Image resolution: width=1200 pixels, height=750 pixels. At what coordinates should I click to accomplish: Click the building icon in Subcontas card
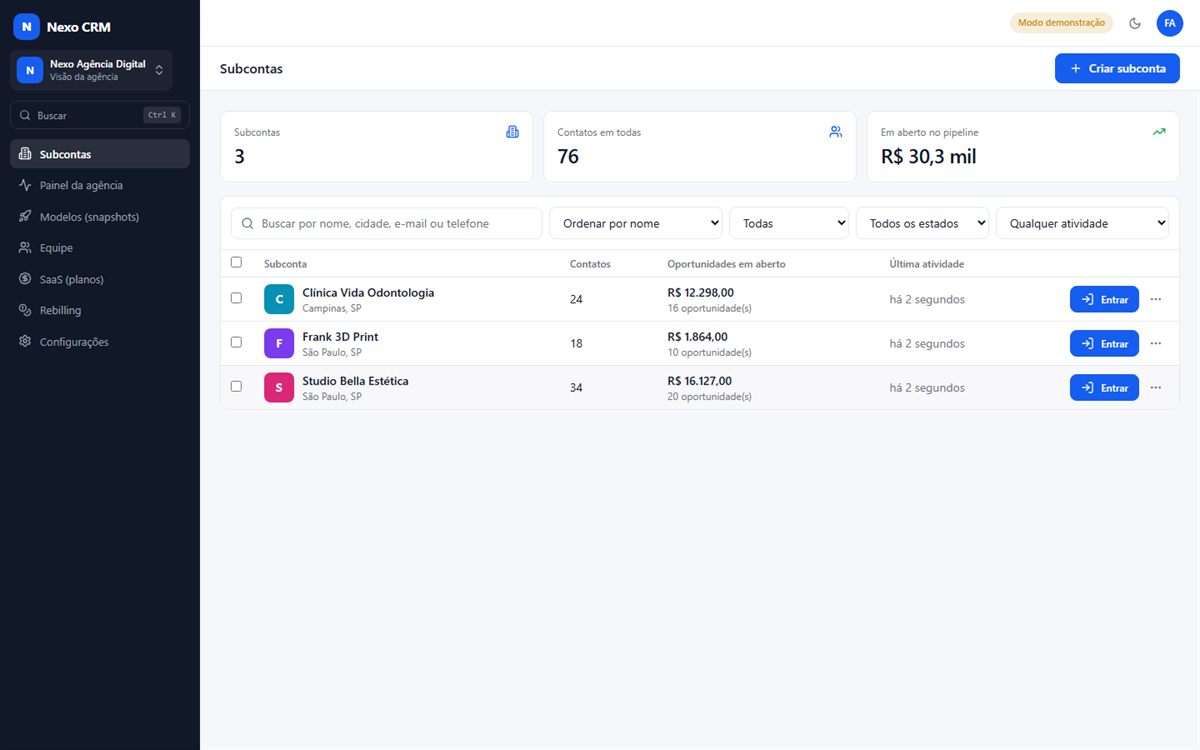click(x=513, y=132)
